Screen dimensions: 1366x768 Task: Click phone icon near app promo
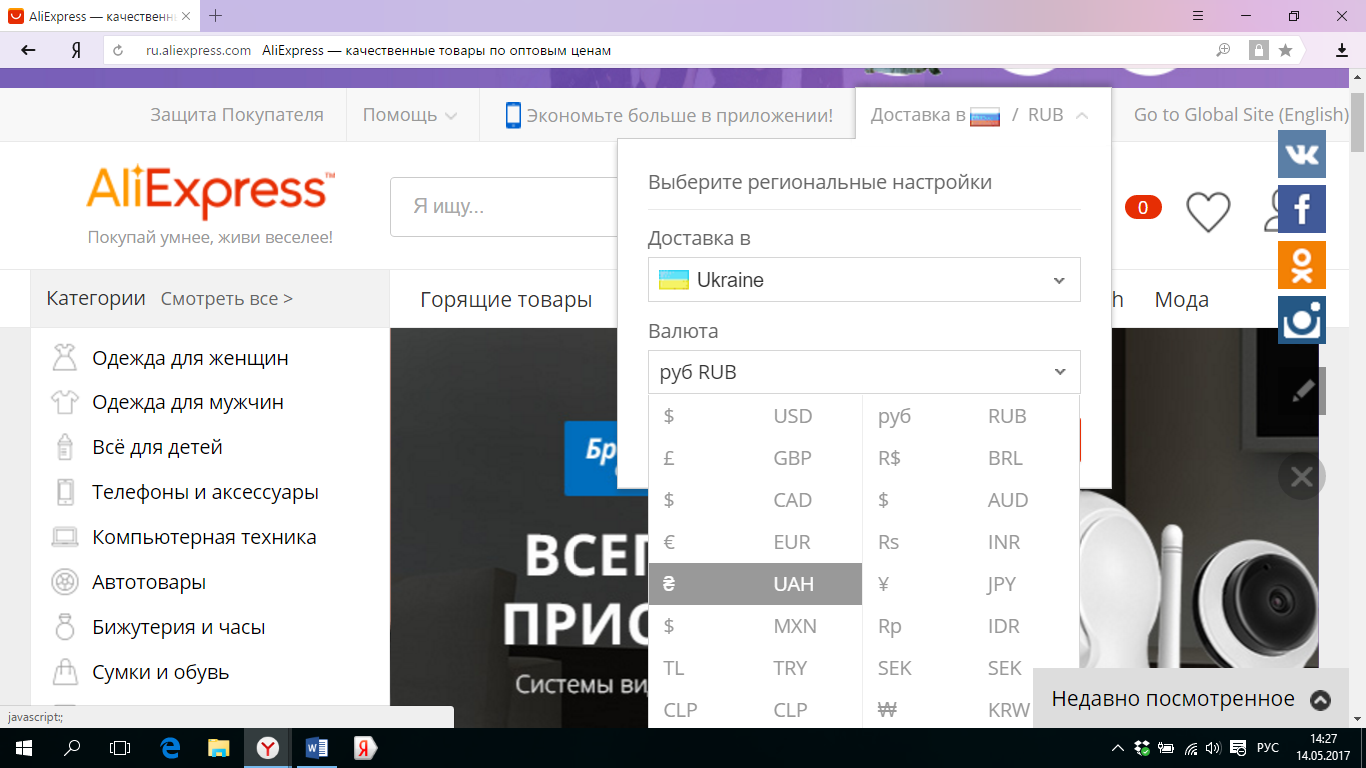(513, 115)
